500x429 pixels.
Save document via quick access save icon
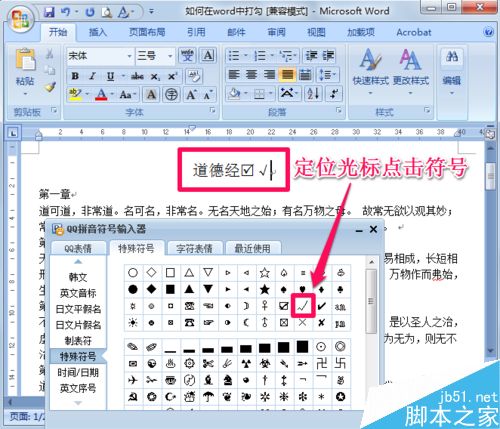click(x=49, y=13)
